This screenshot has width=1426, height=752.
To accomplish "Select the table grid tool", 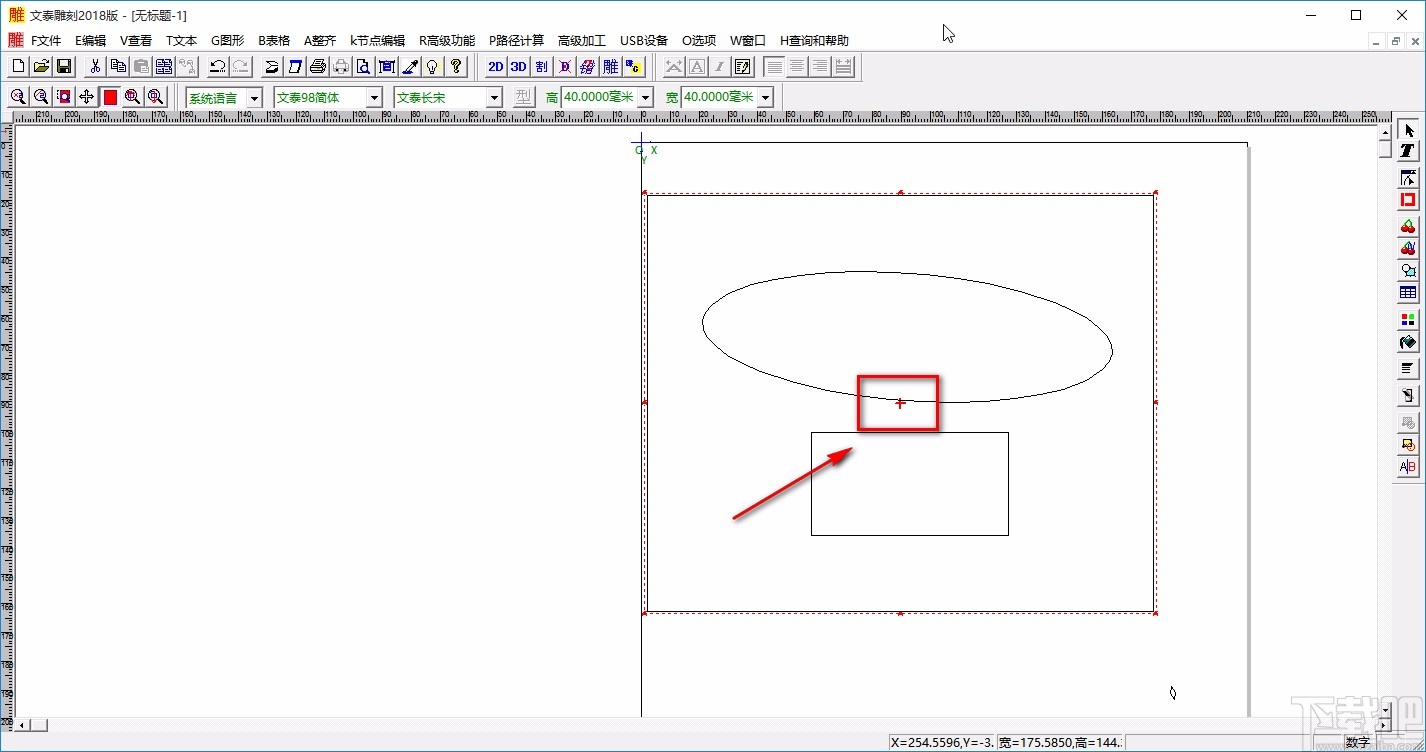I will [x=1408, y=293].
